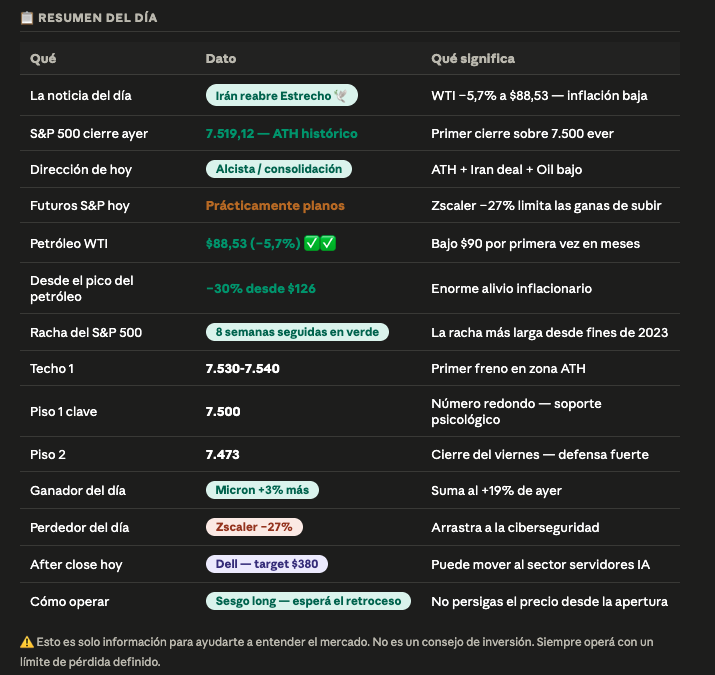
Task: Click '7.500' value in Piso 1 row
Action: (x=223, y=411)
